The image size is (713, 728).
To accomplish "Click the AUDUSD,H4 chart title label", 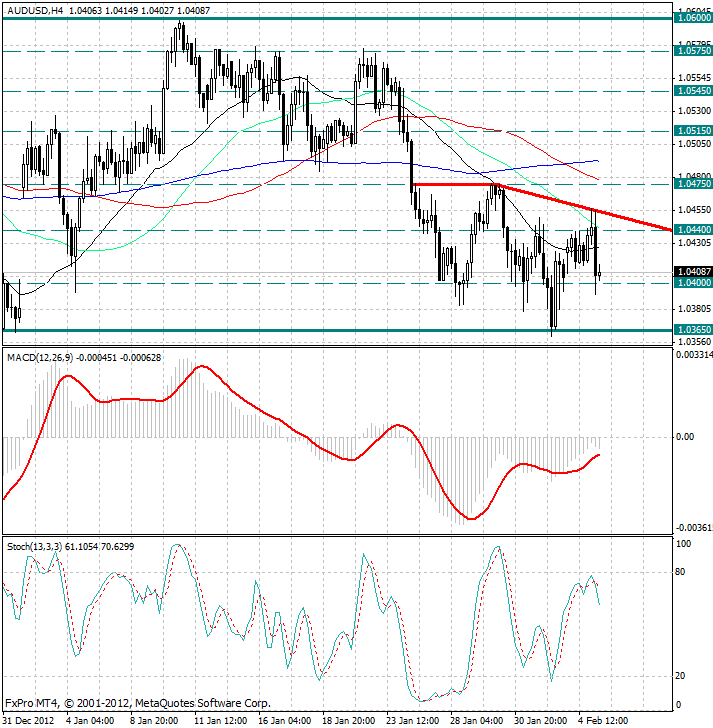I will [x=34, y=9].
